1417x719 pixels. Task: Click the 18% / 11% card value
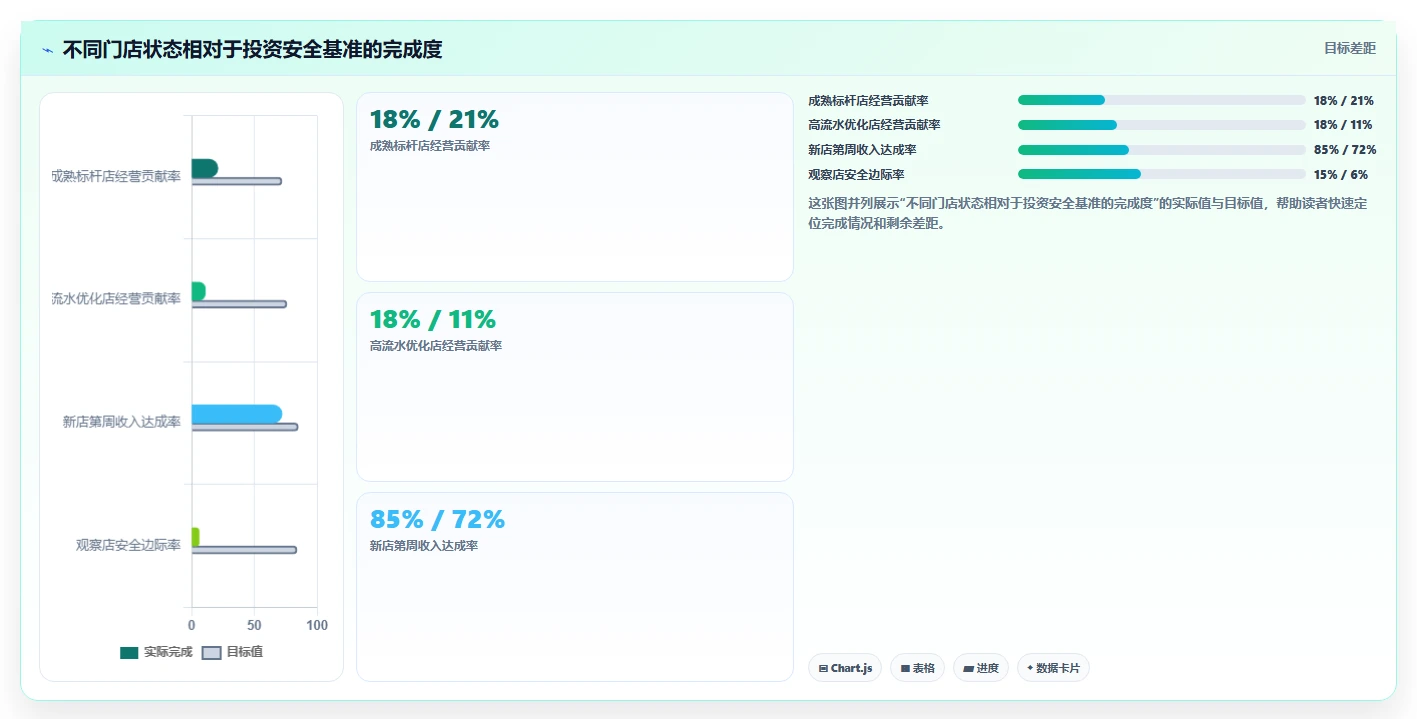[433, 320]
